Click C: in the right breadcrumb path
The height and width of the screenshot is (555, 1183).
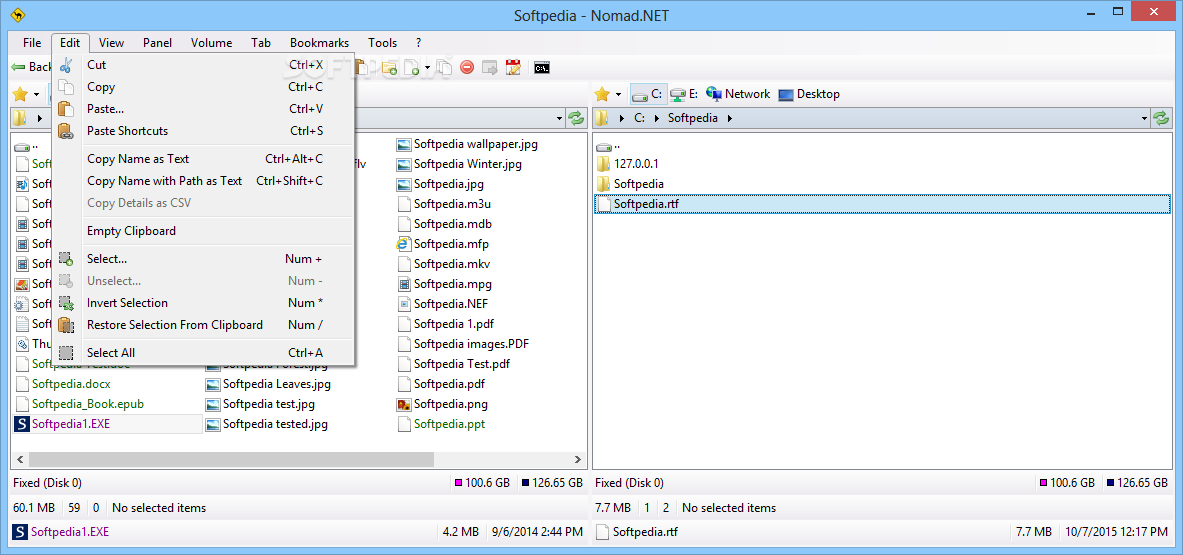pyautogui.click(x=640, y=118)
